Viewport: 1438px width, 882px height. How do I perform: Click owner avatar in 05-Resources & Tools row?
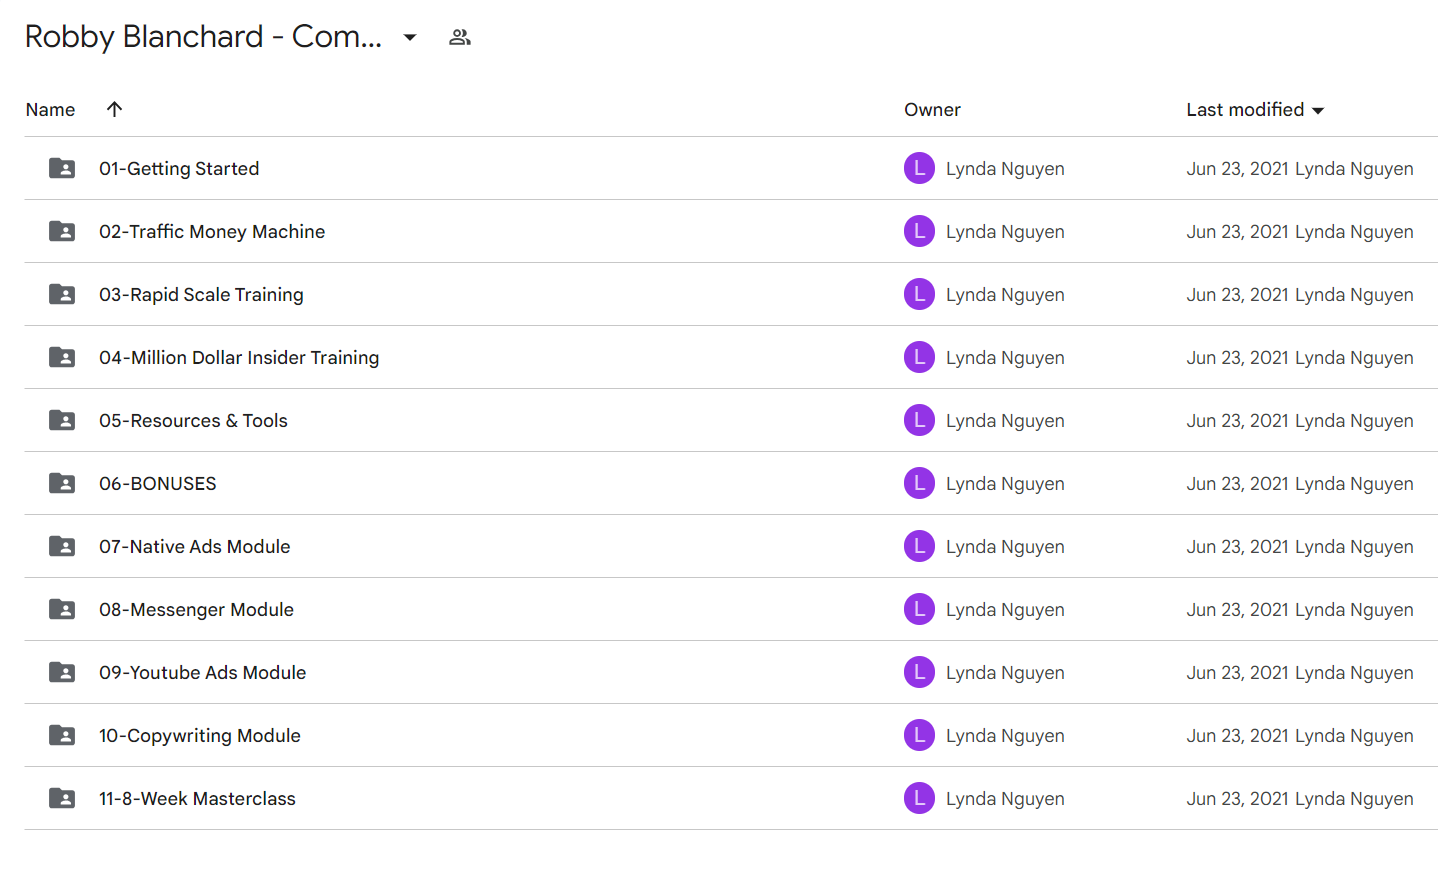[919, 420]
